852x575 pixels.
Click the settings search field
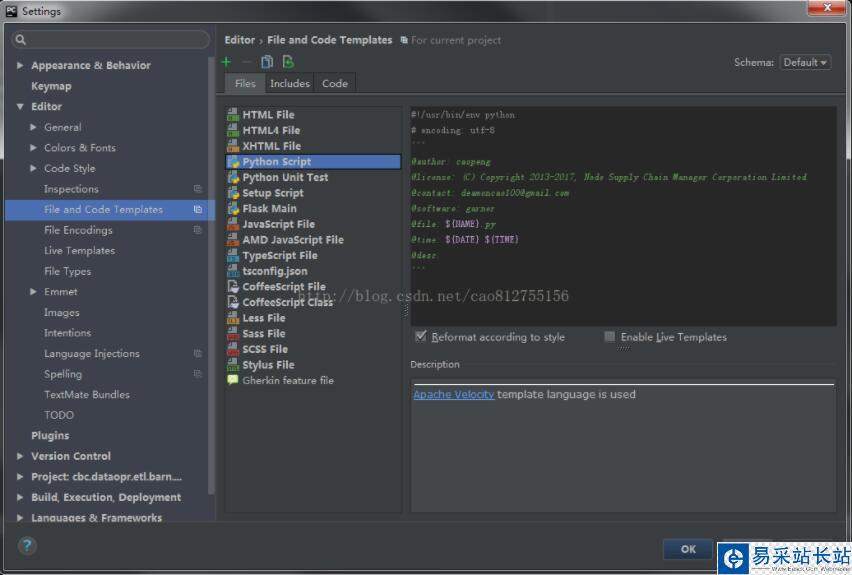coord(111,40)
